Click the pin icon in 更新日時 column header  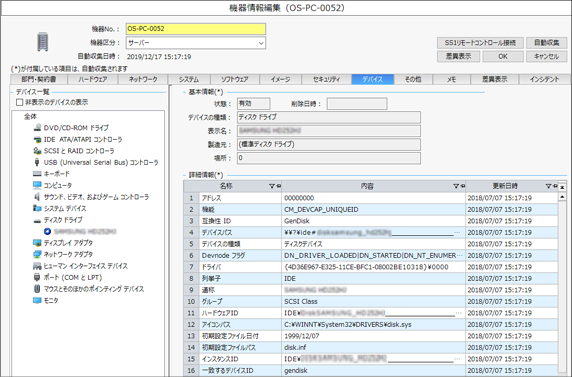(x=555, y=186)
